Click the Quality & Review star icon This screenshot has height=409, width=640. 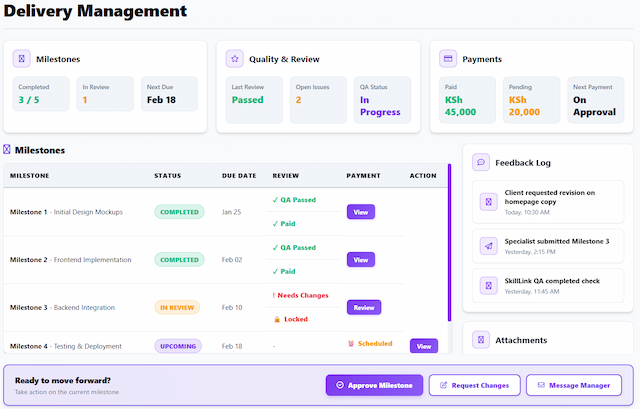point(235,59)
